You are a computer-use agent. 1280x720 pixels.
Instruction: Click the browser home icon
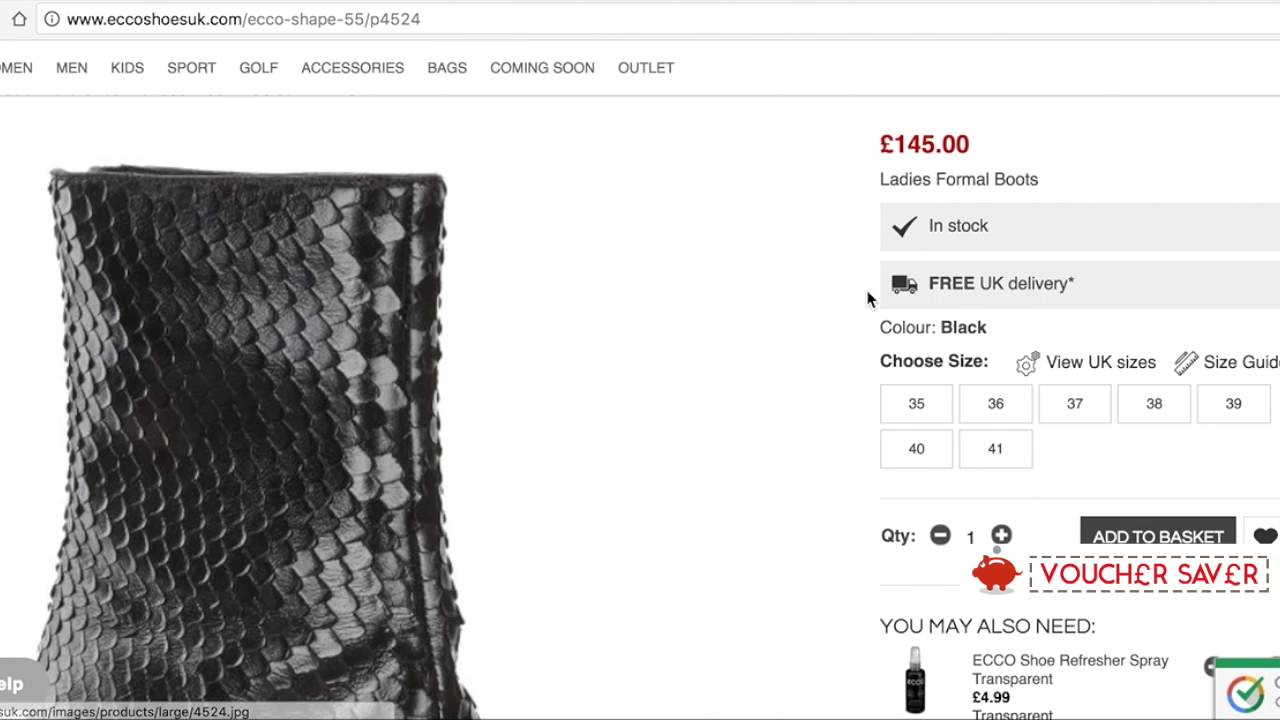click(19, 19)
